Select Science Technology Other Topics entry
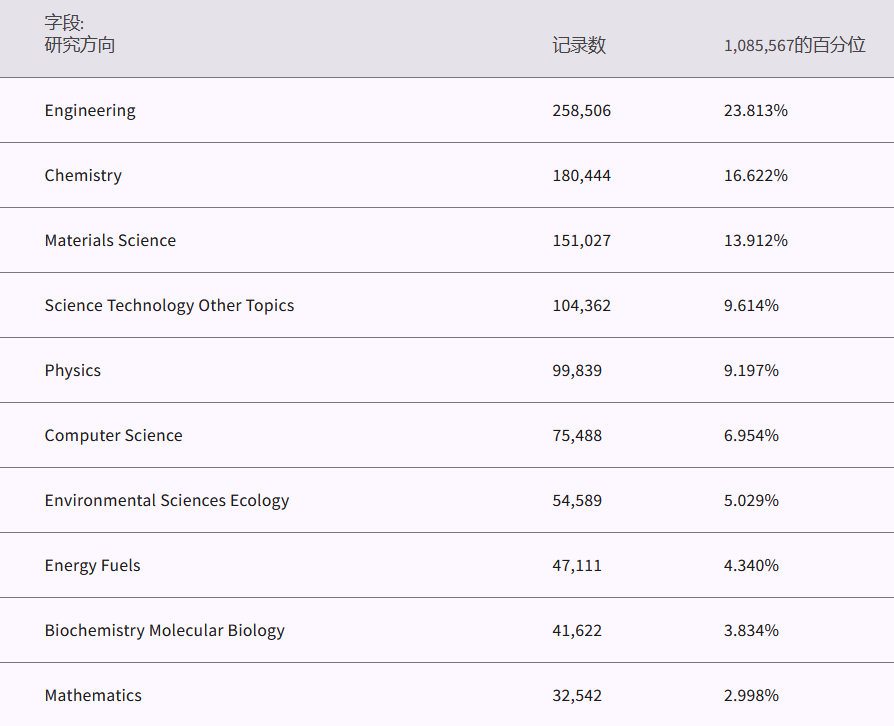 169,306
